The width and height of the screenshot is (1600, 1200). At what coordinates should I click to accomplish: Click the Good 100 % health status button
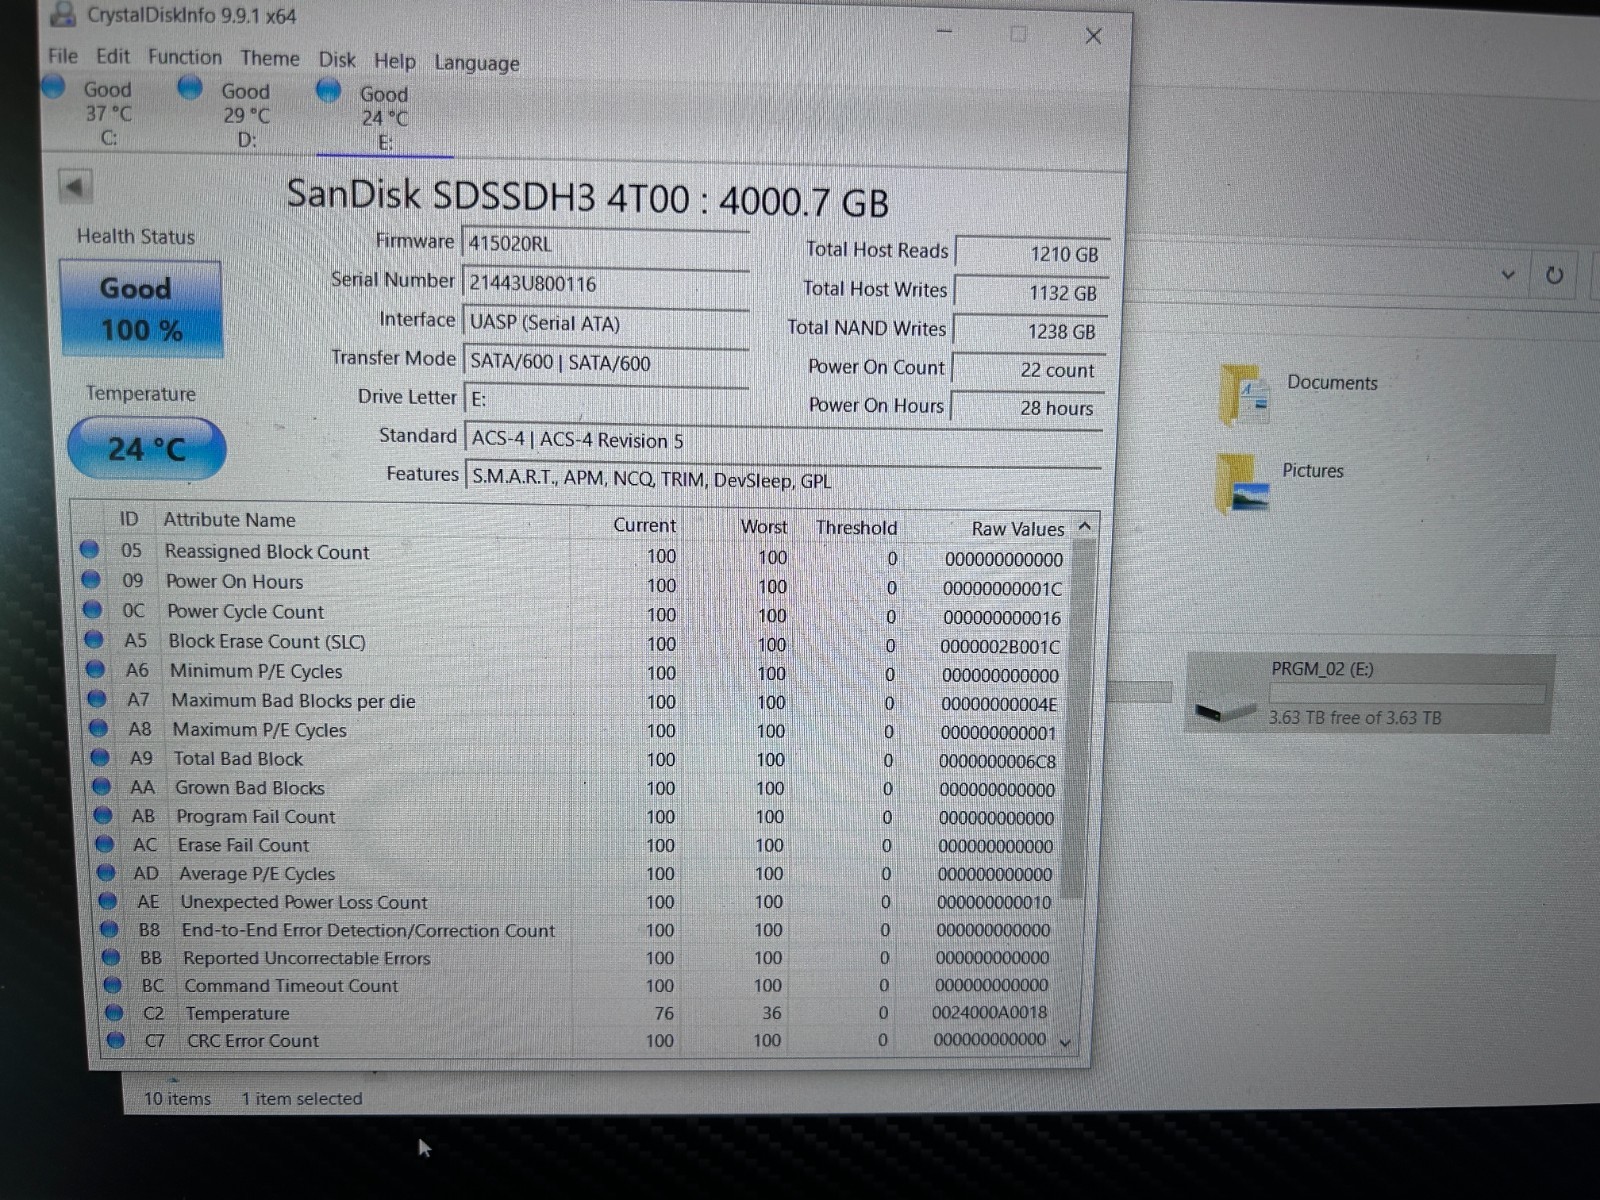click(x=141, y=308)
